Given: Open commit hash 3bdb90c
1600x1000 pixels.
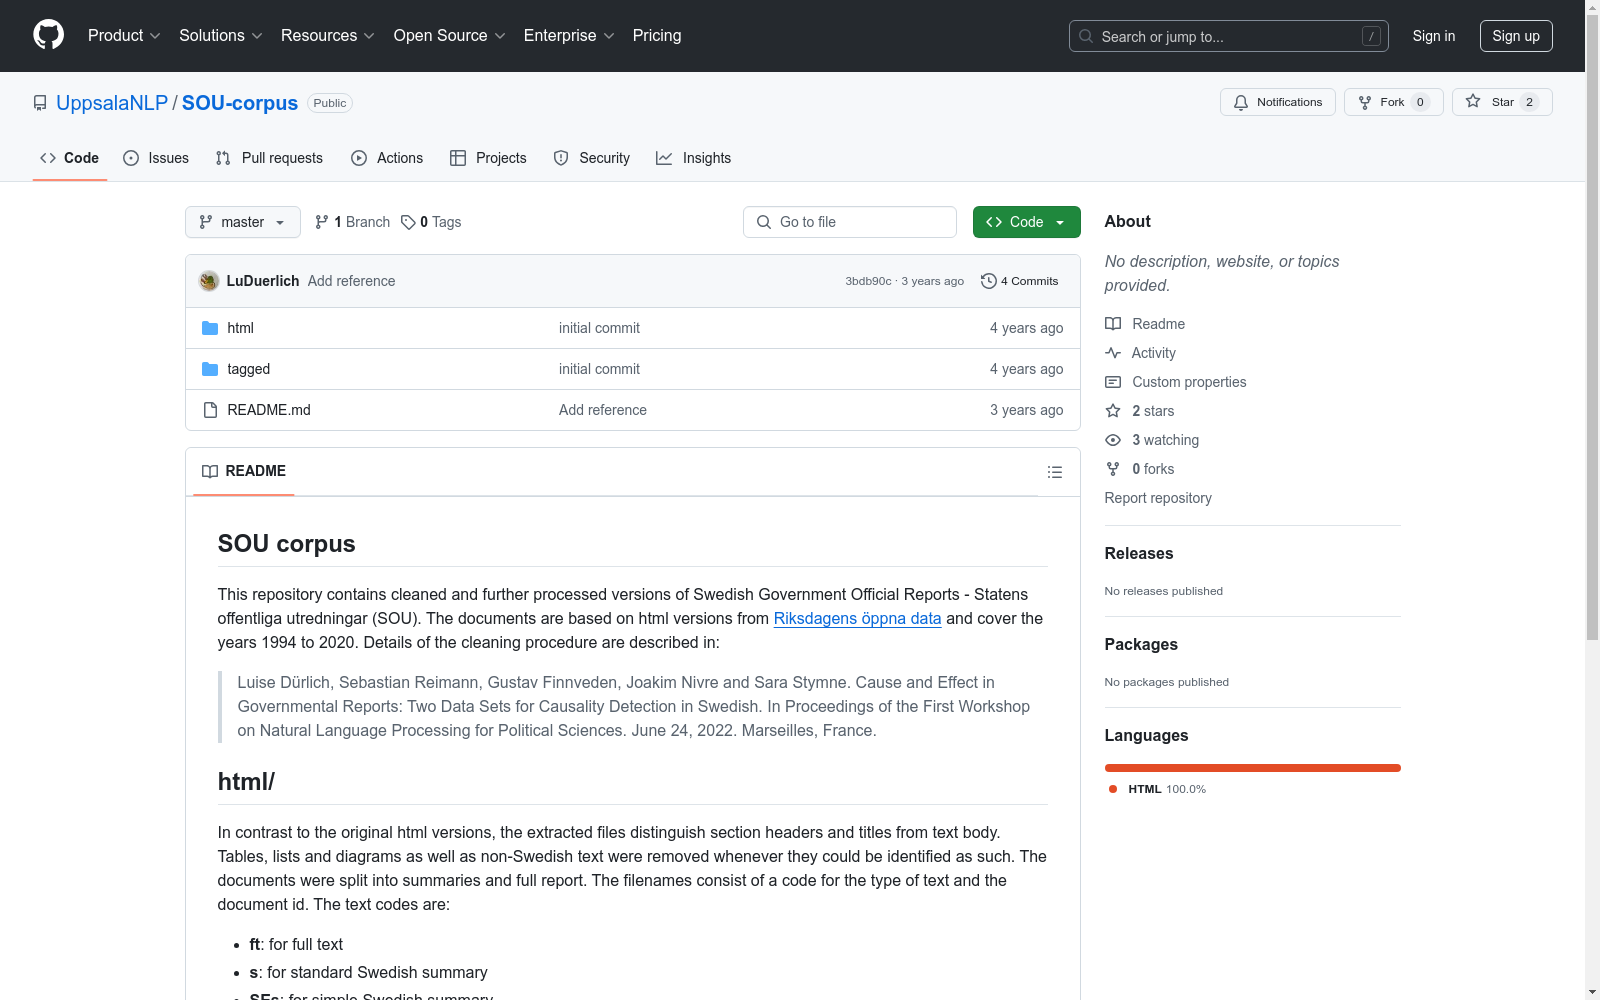Looking at the screenshot, I should [x=868, y=281].
